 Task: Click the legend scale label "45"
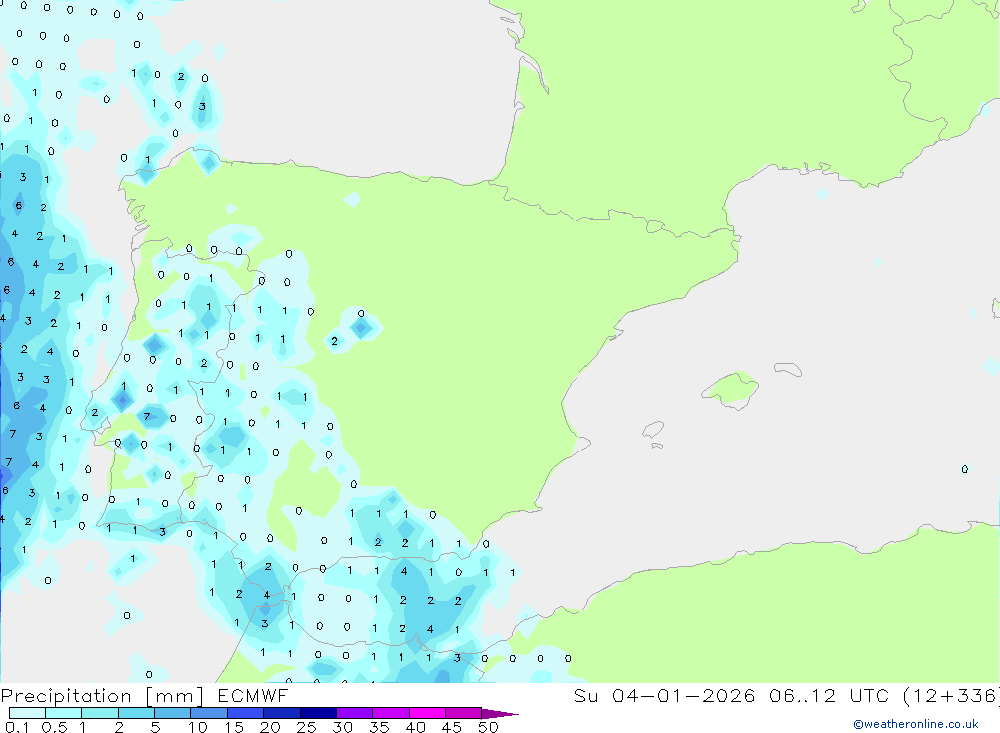click(452, 727)
